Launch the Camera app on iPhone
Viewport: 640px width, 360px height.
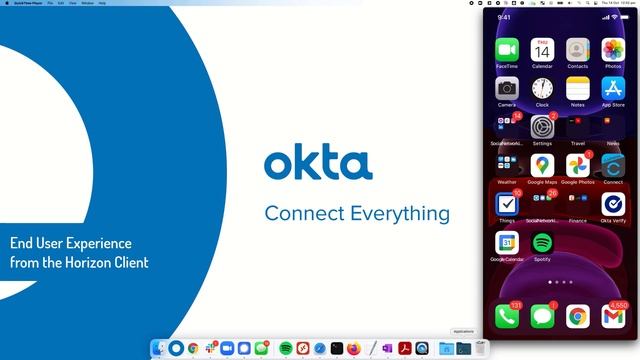point(507,89)
